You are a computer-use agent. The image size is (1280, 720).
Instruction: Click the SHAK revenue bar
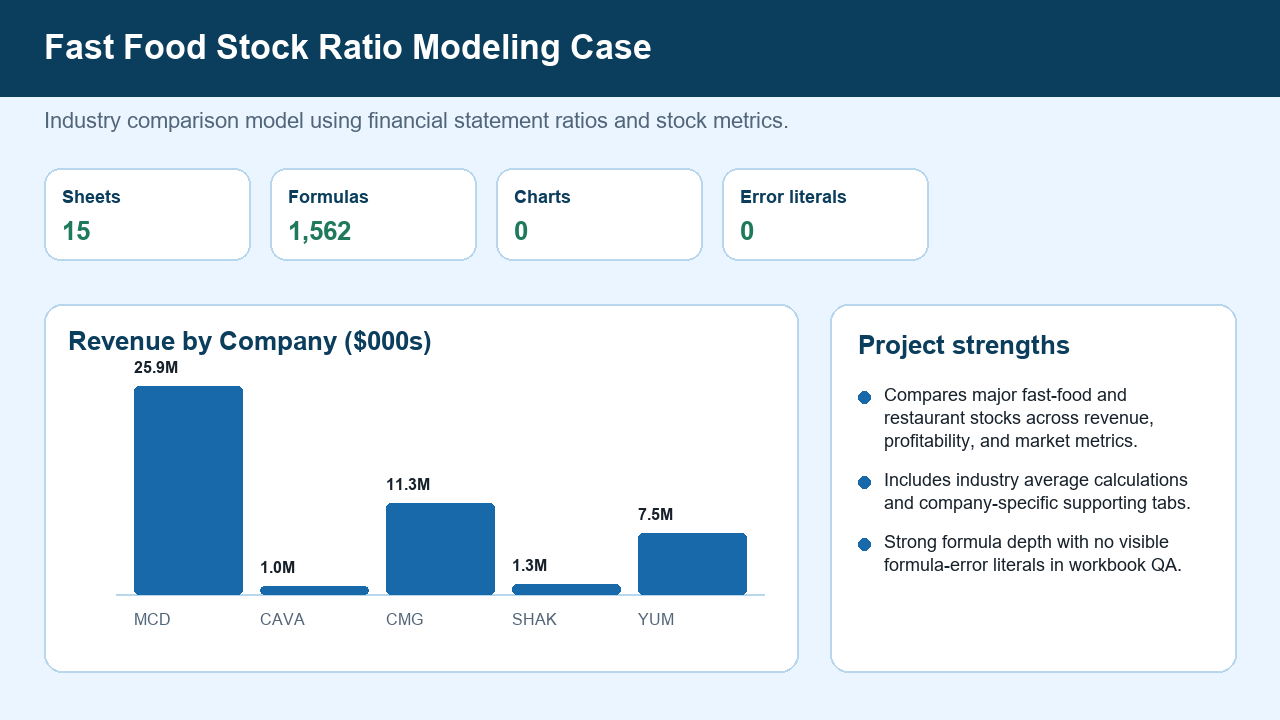pos(566,589)
